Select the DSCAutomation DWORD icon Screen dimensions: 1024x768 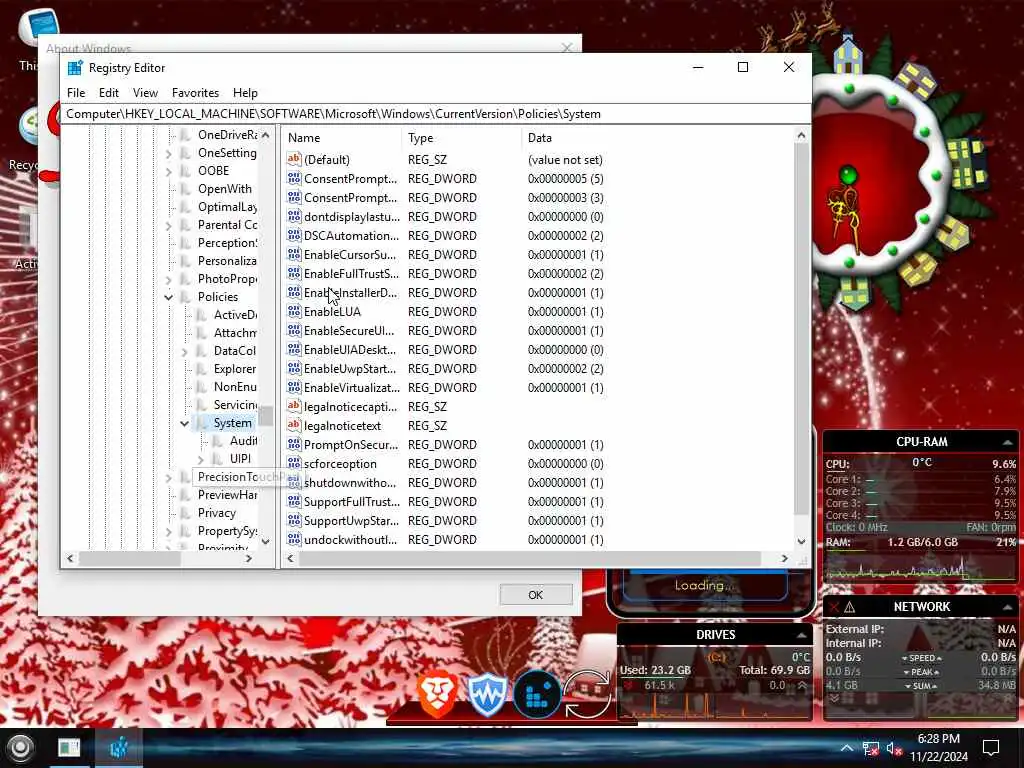tap(294, 235)
